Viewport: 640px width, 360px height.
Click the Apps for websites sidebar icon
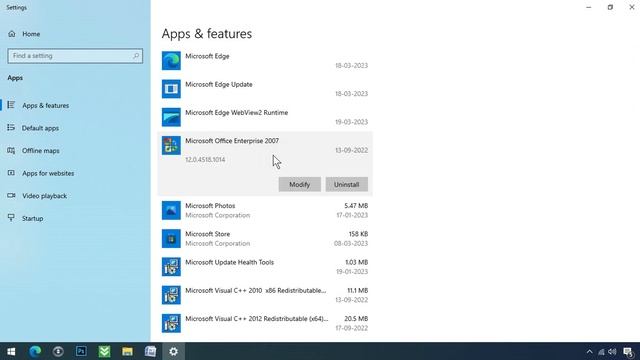pyautogui.click(x=11, y=173)
